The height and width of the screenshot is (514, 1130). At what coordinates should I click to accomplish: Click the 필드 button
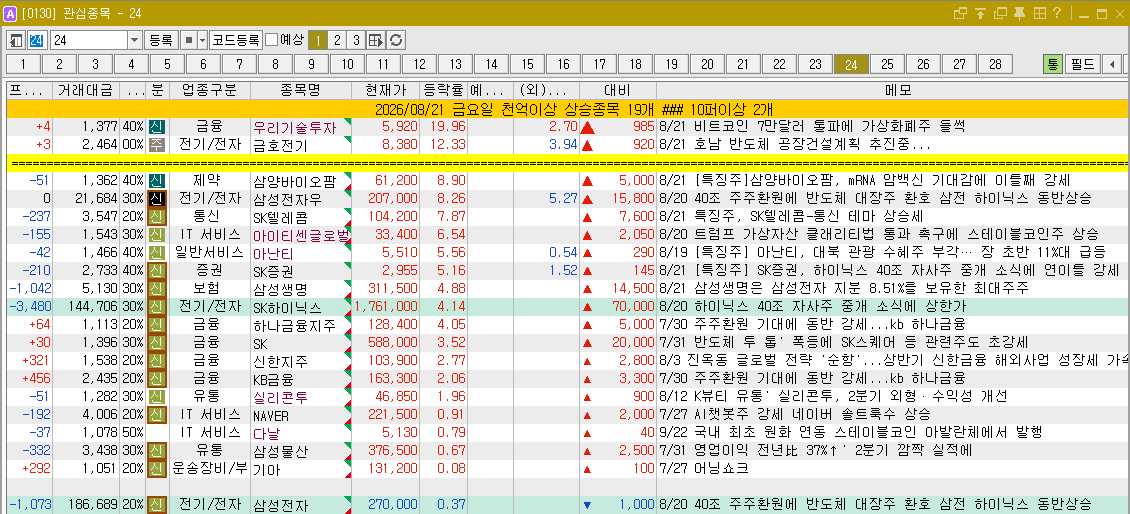(x=1082, y=64)
